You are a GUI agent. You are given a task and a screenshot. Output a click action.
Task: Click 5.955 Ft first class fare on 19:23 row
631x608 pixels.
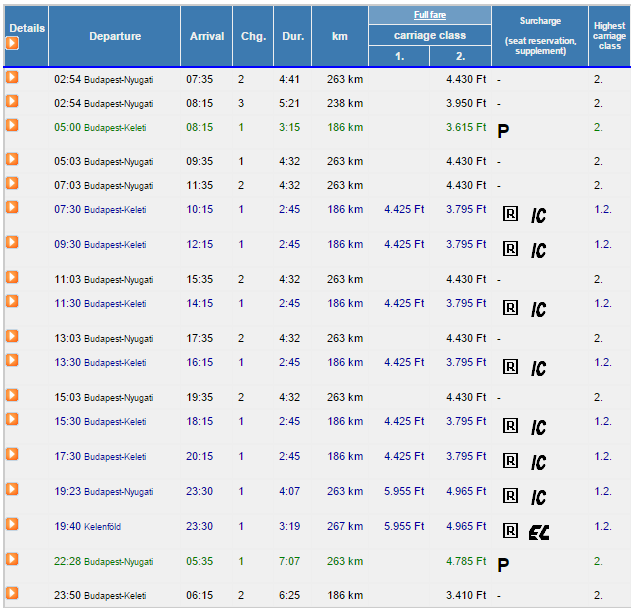coord(404,491)
